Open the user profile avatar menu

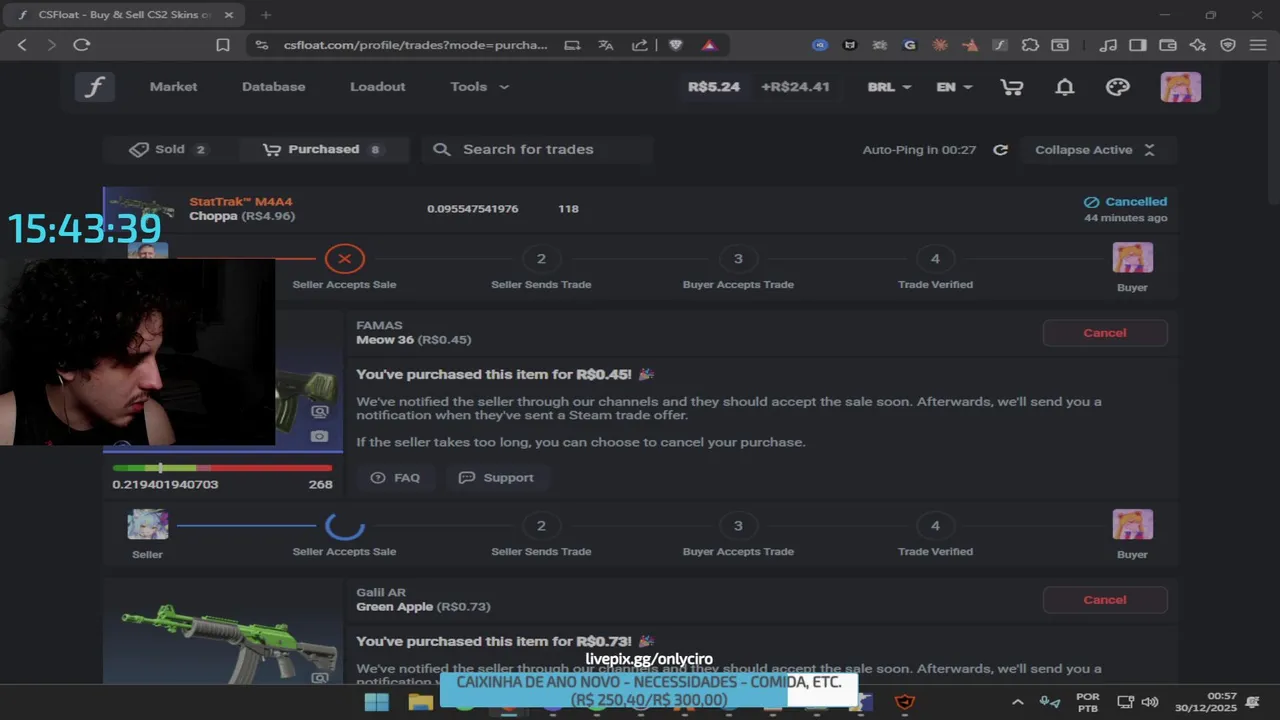1180,87
